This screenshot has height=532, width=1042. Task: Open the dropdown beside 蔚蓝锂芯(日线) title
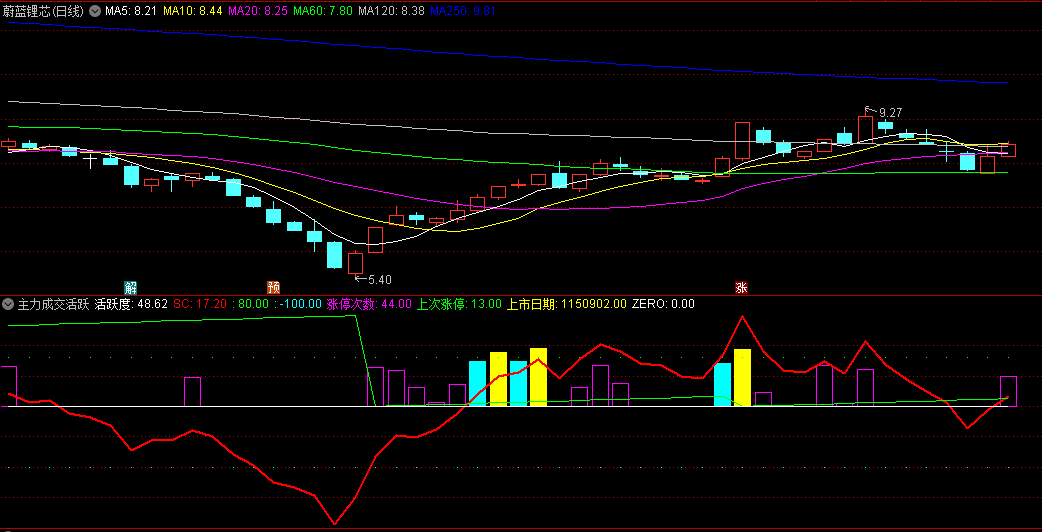(95, 11)
